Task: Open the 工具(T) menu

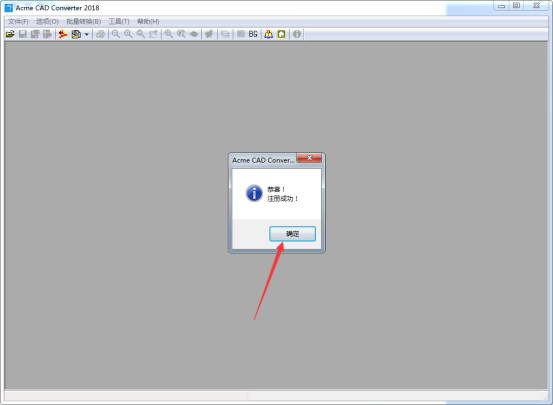Action: point(119,22)
